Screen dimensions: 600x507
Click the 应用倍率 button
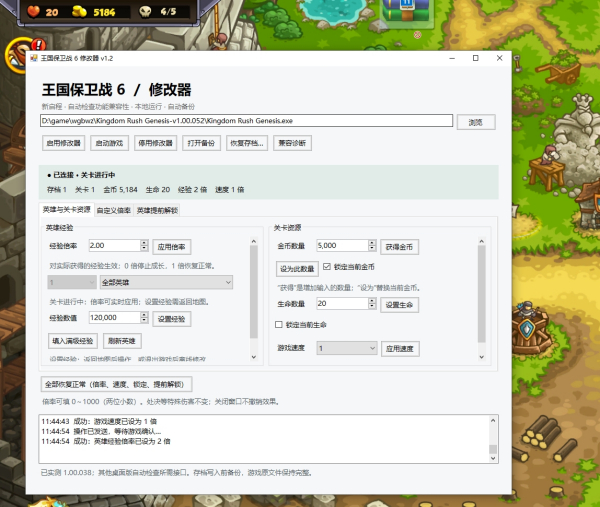click(171, 247)
